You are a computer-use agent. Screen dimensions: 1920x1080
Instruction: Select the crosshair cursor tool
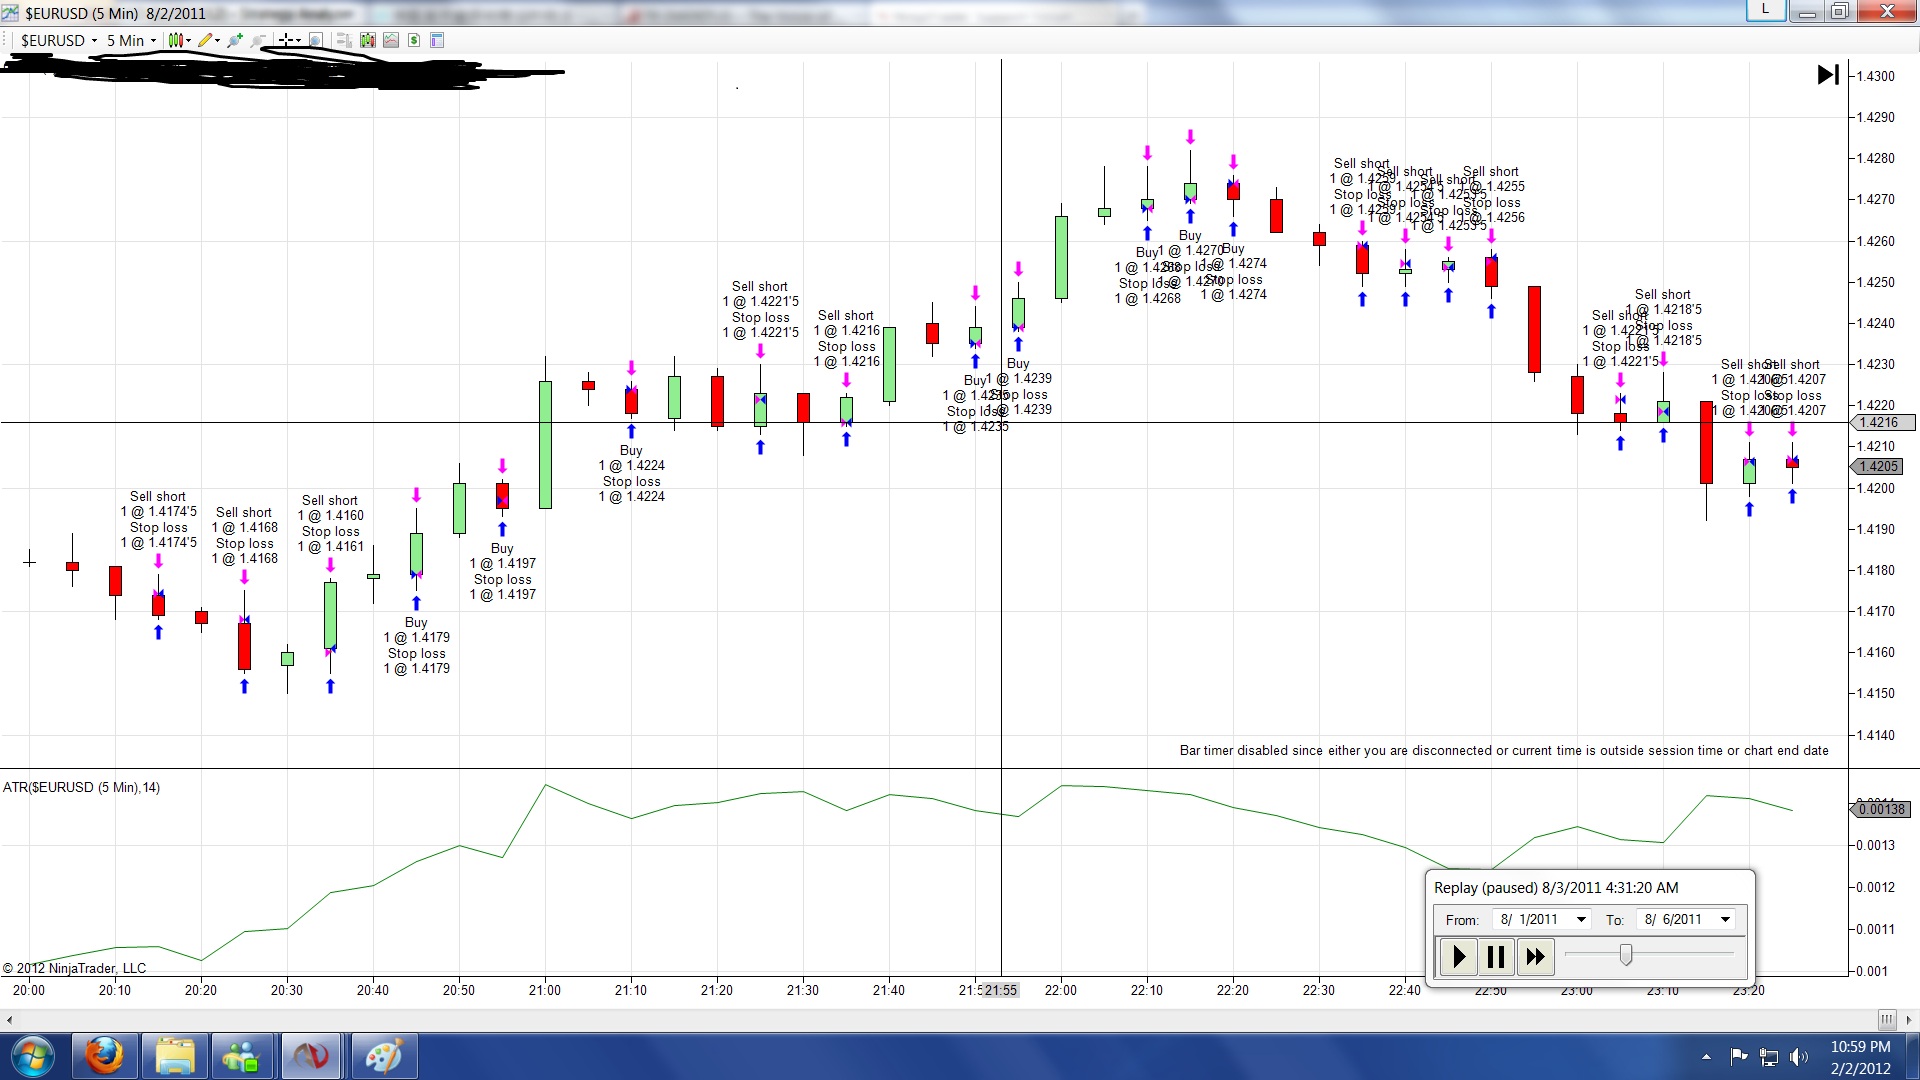pos(286,40)
